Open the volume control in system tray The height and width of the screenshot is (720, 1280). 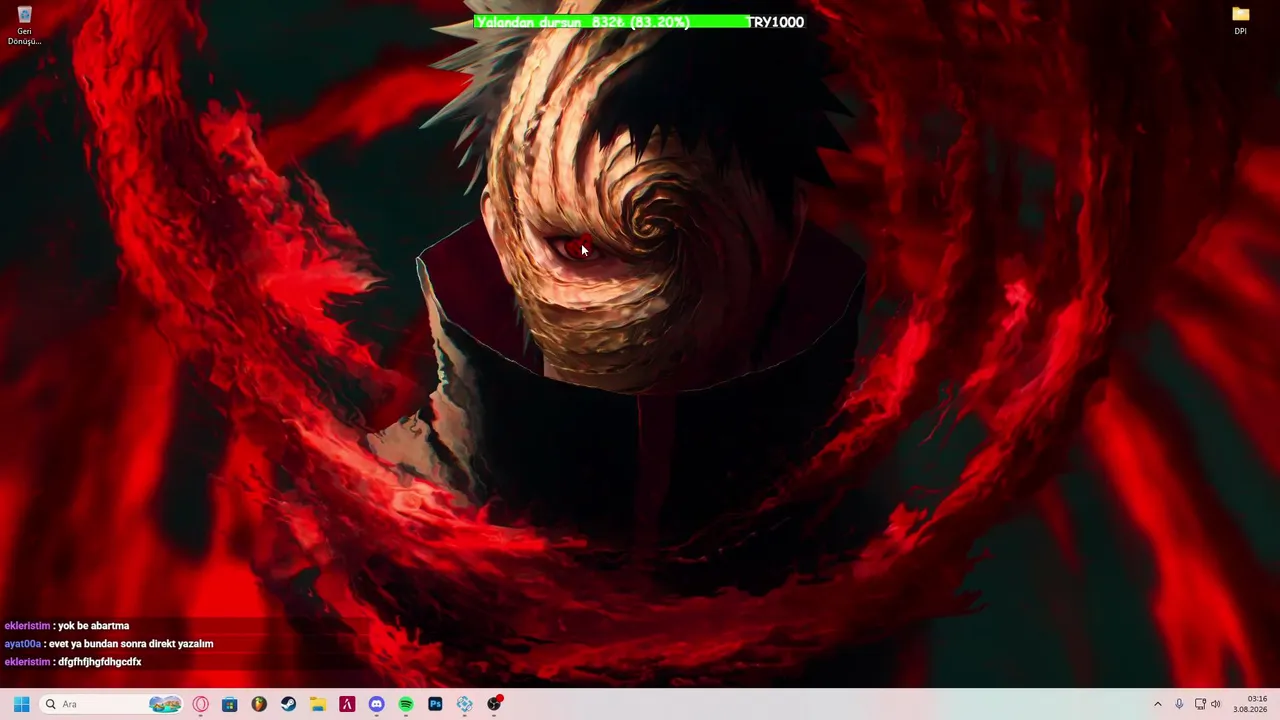pos(1216,704)
